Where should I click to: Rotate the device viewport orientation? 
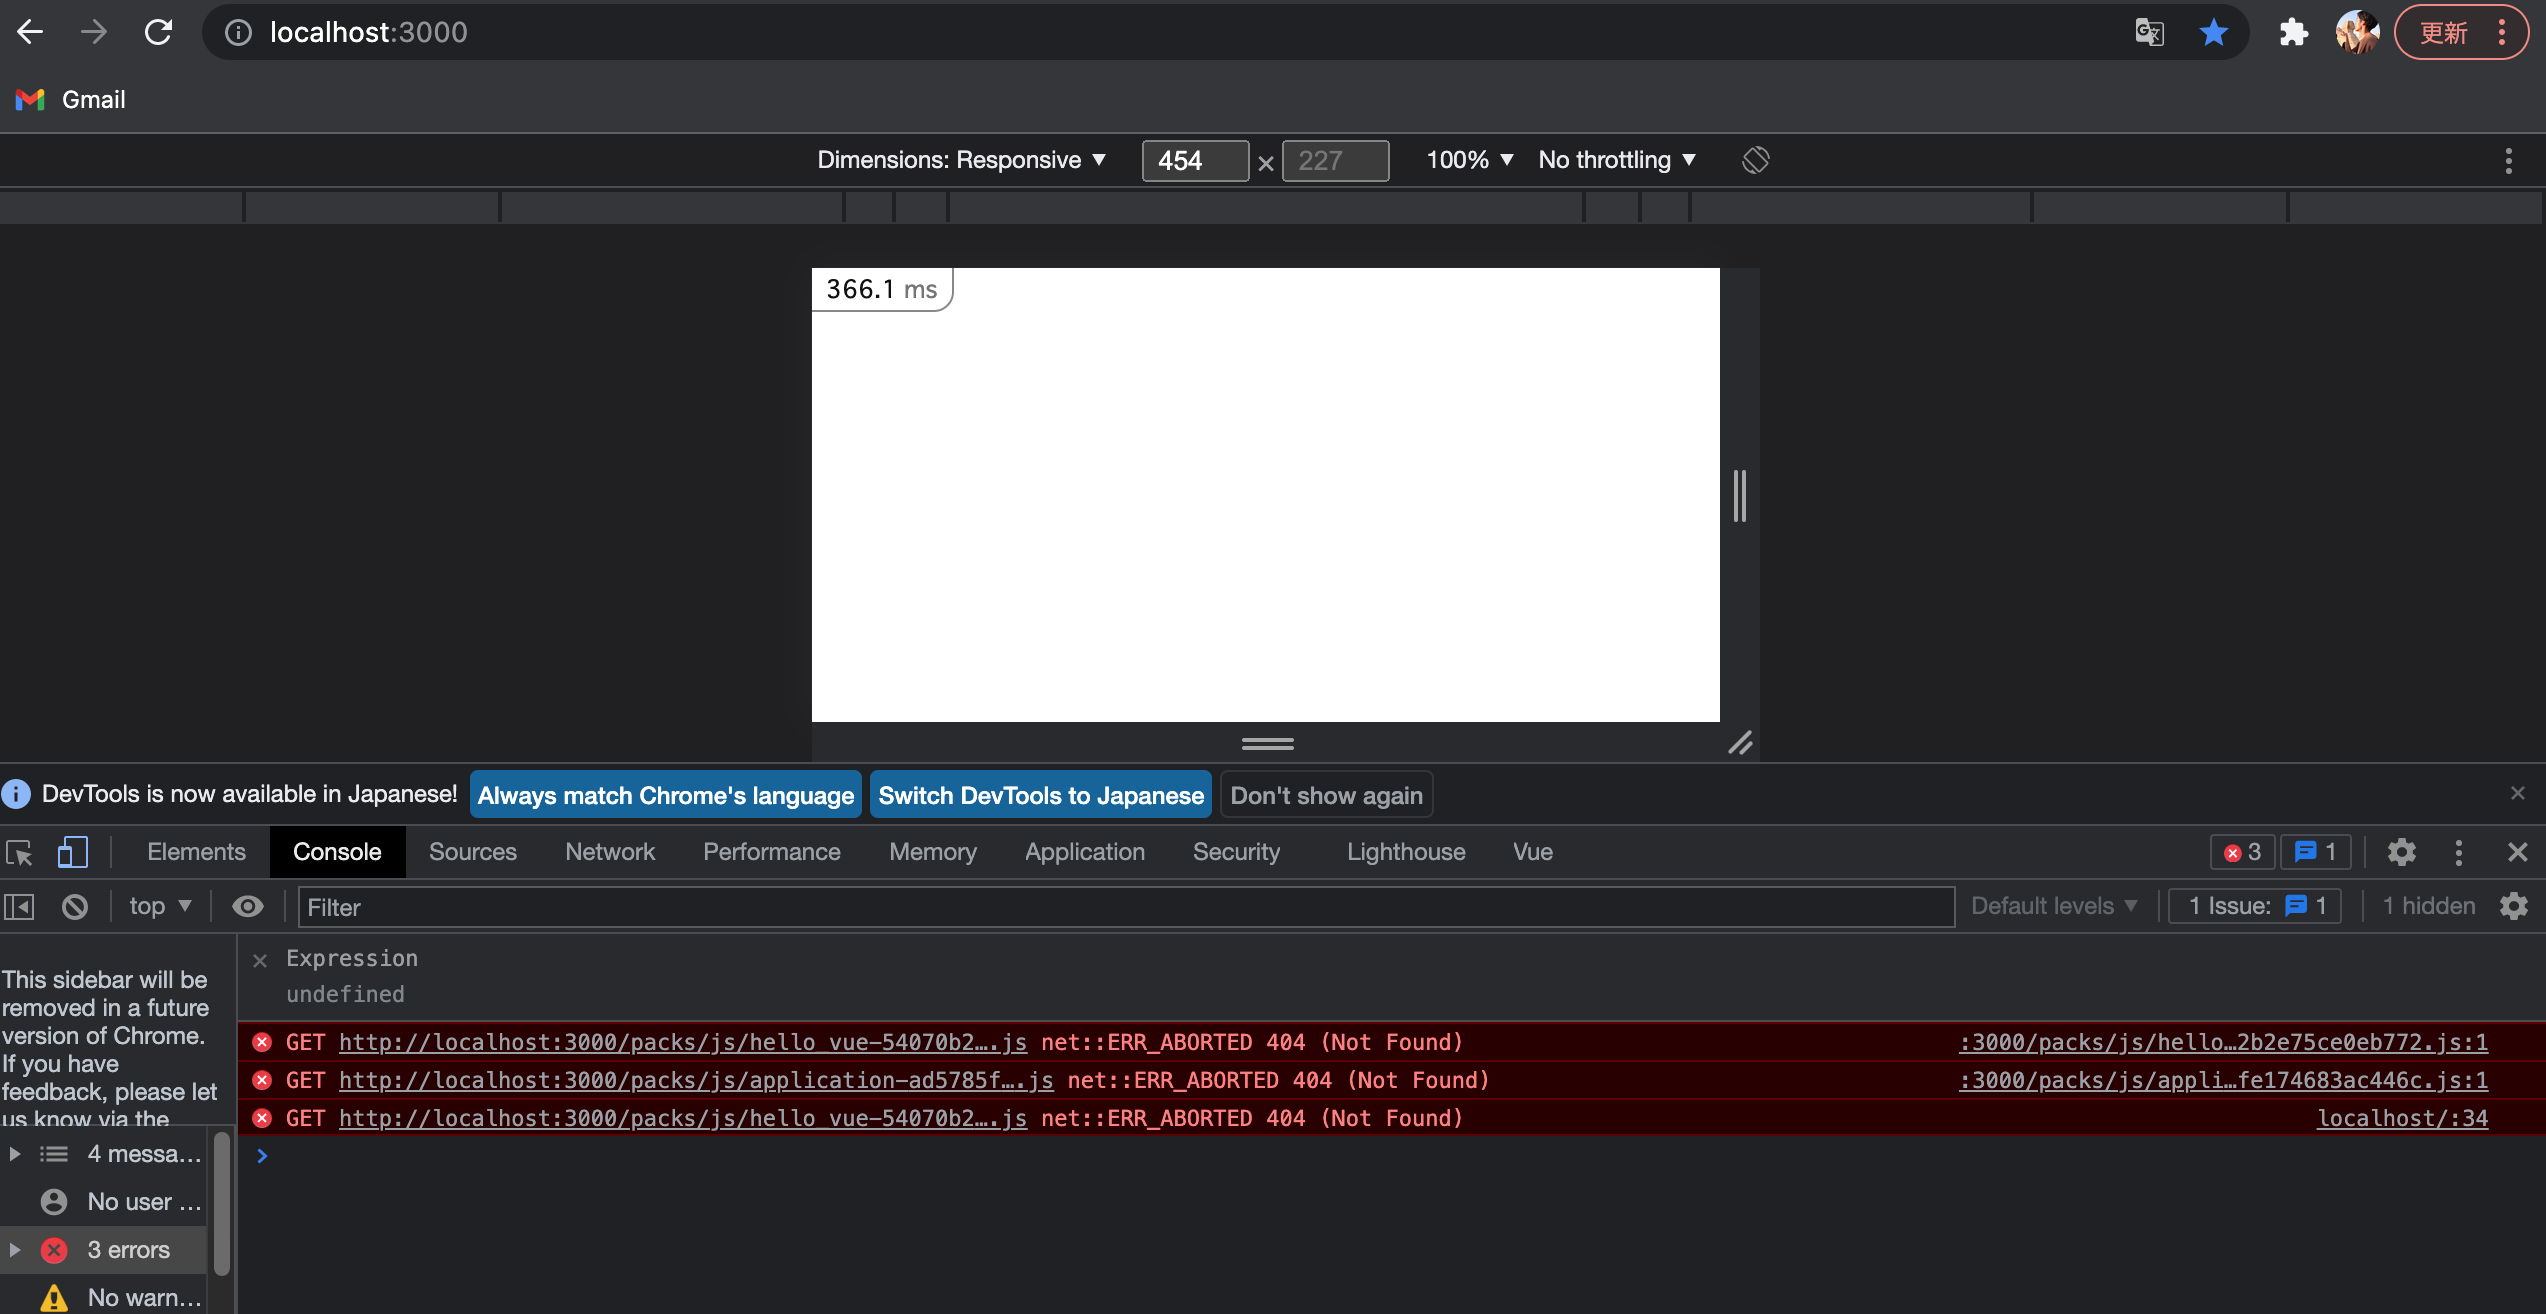coord(1755,160)
